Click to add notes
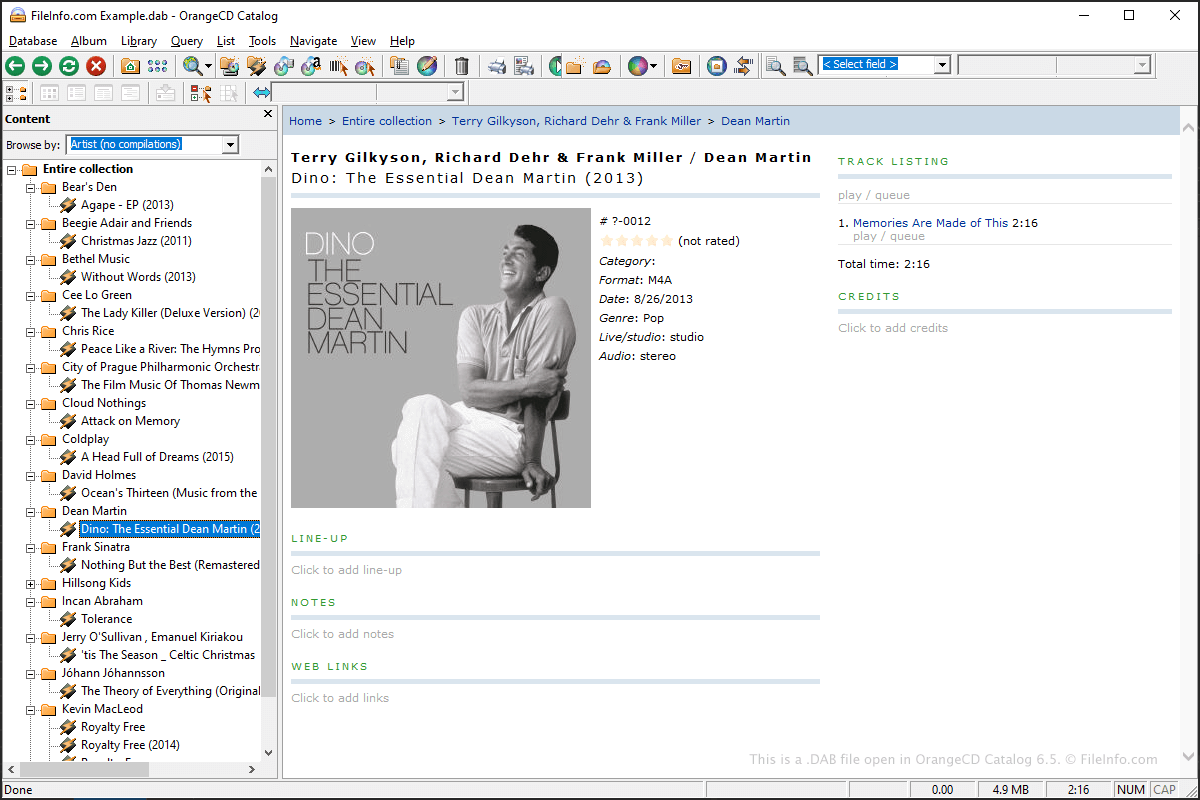Image resolution: width=1200 pixels, height=800 pixels. pyautogui.click(x=342, y=634)
